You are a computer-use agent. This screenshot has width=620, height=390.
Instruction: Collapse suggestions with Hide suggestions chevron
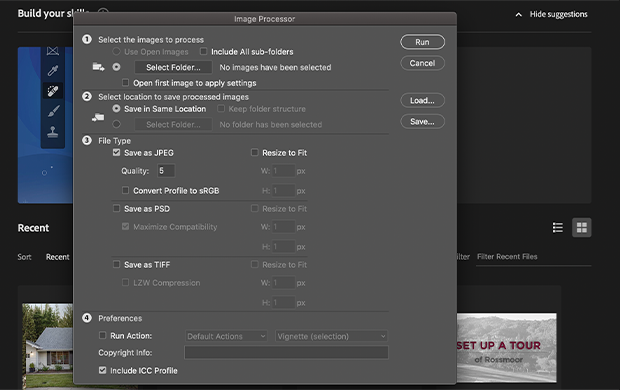coord(518,15)
